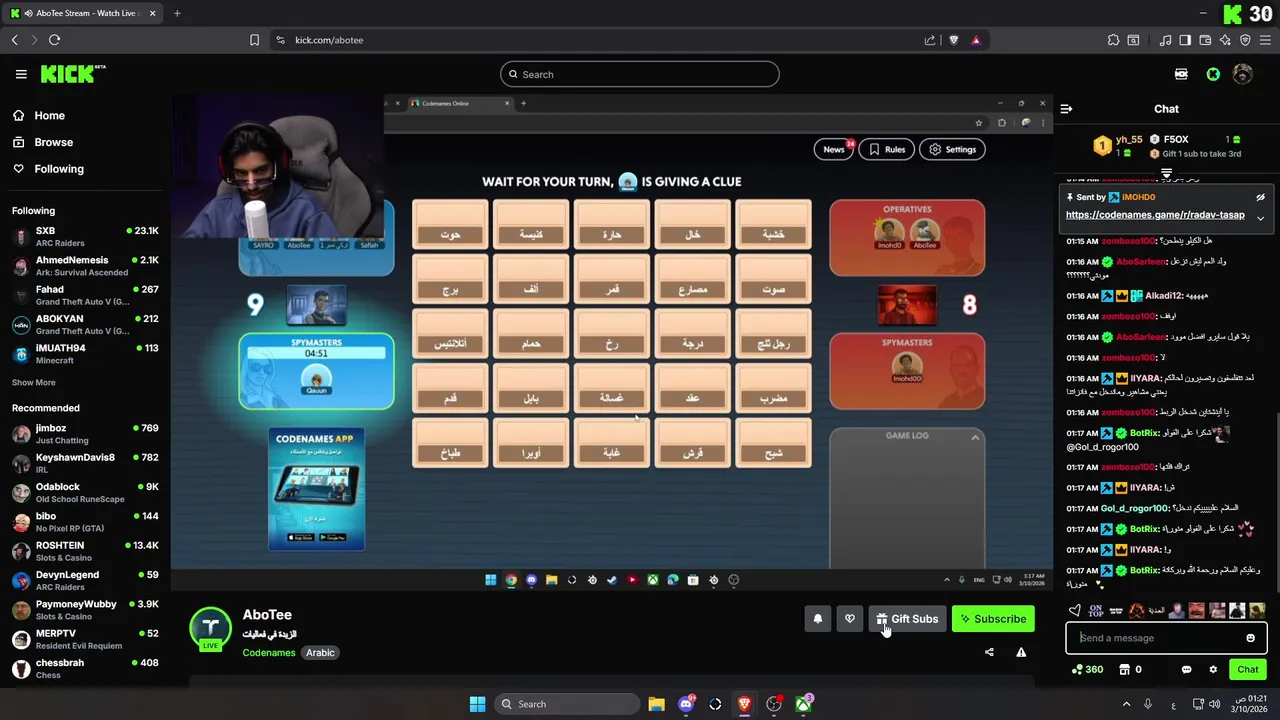Open the New Tab plus button
The height and width of the screenshot is (720, 1280).
(x=177, y=13)
